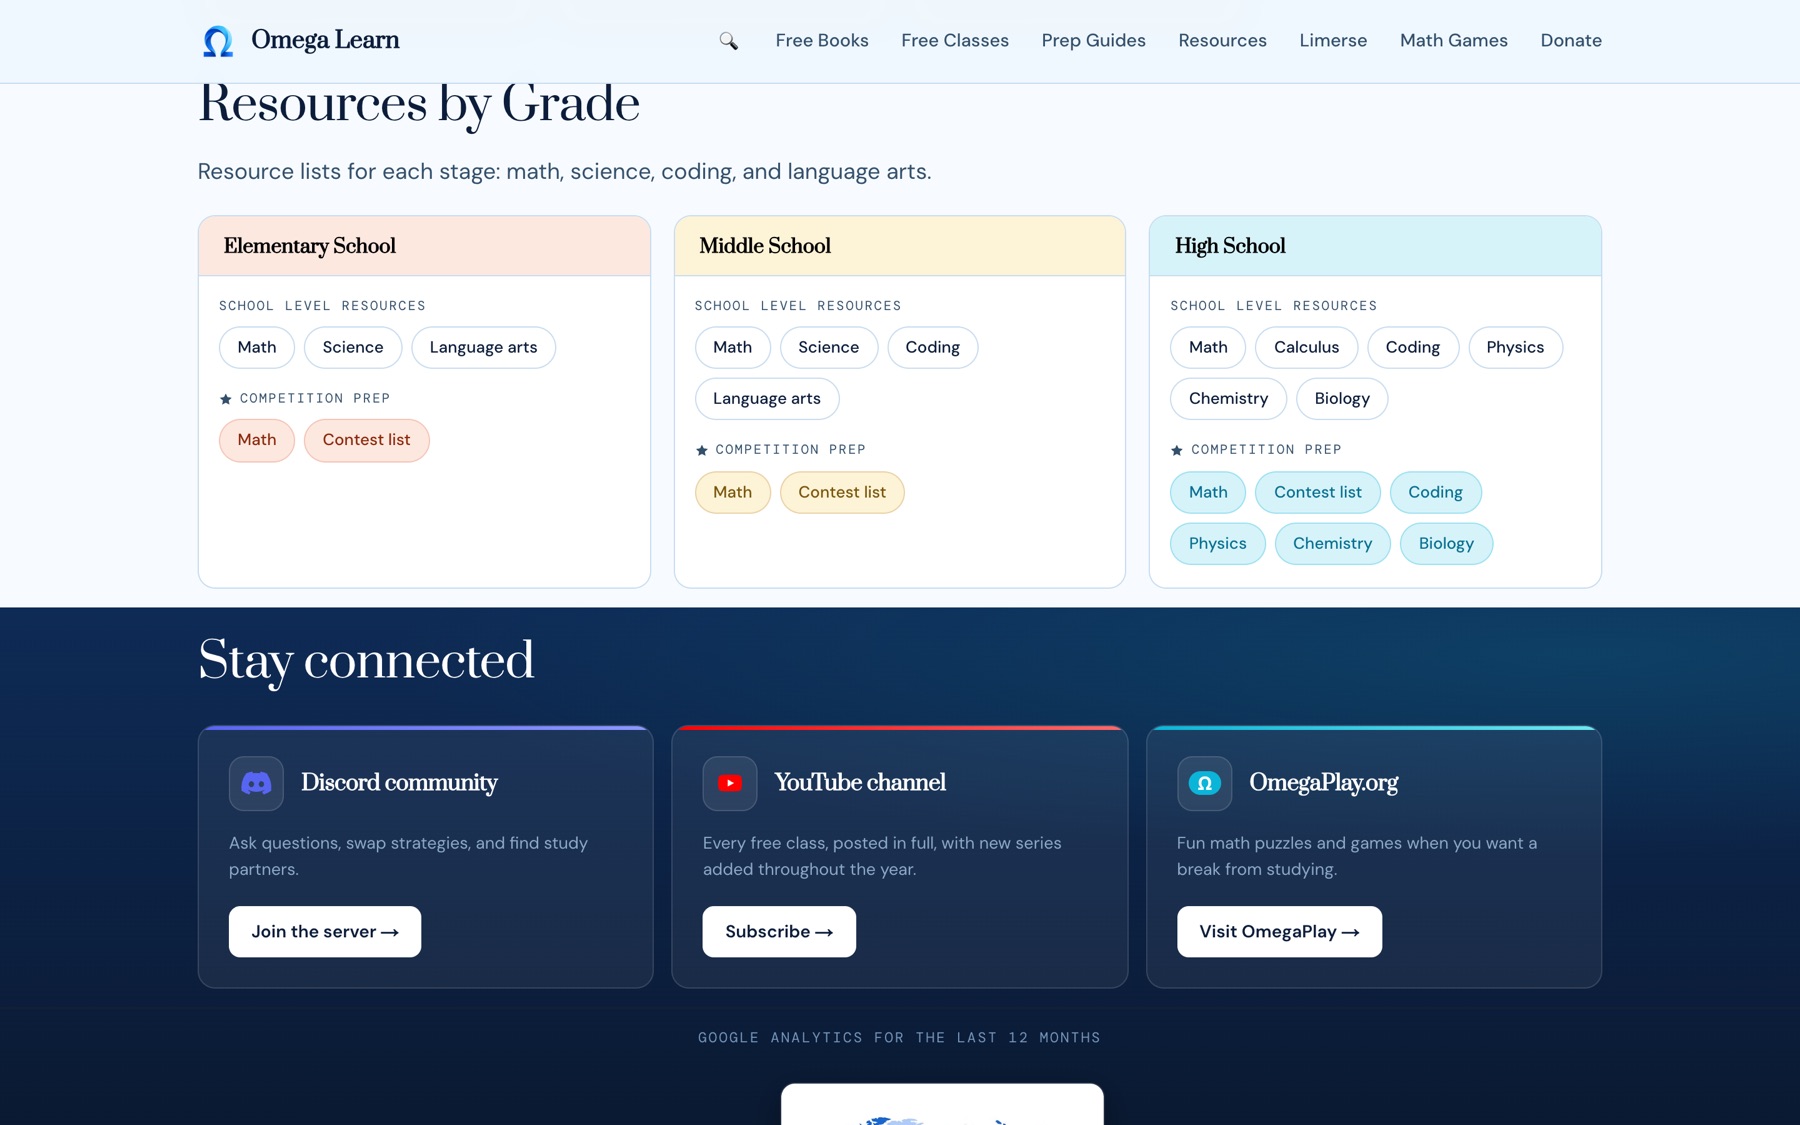
Task: Select Middle School Math resource chip
Action: point(732,347)
